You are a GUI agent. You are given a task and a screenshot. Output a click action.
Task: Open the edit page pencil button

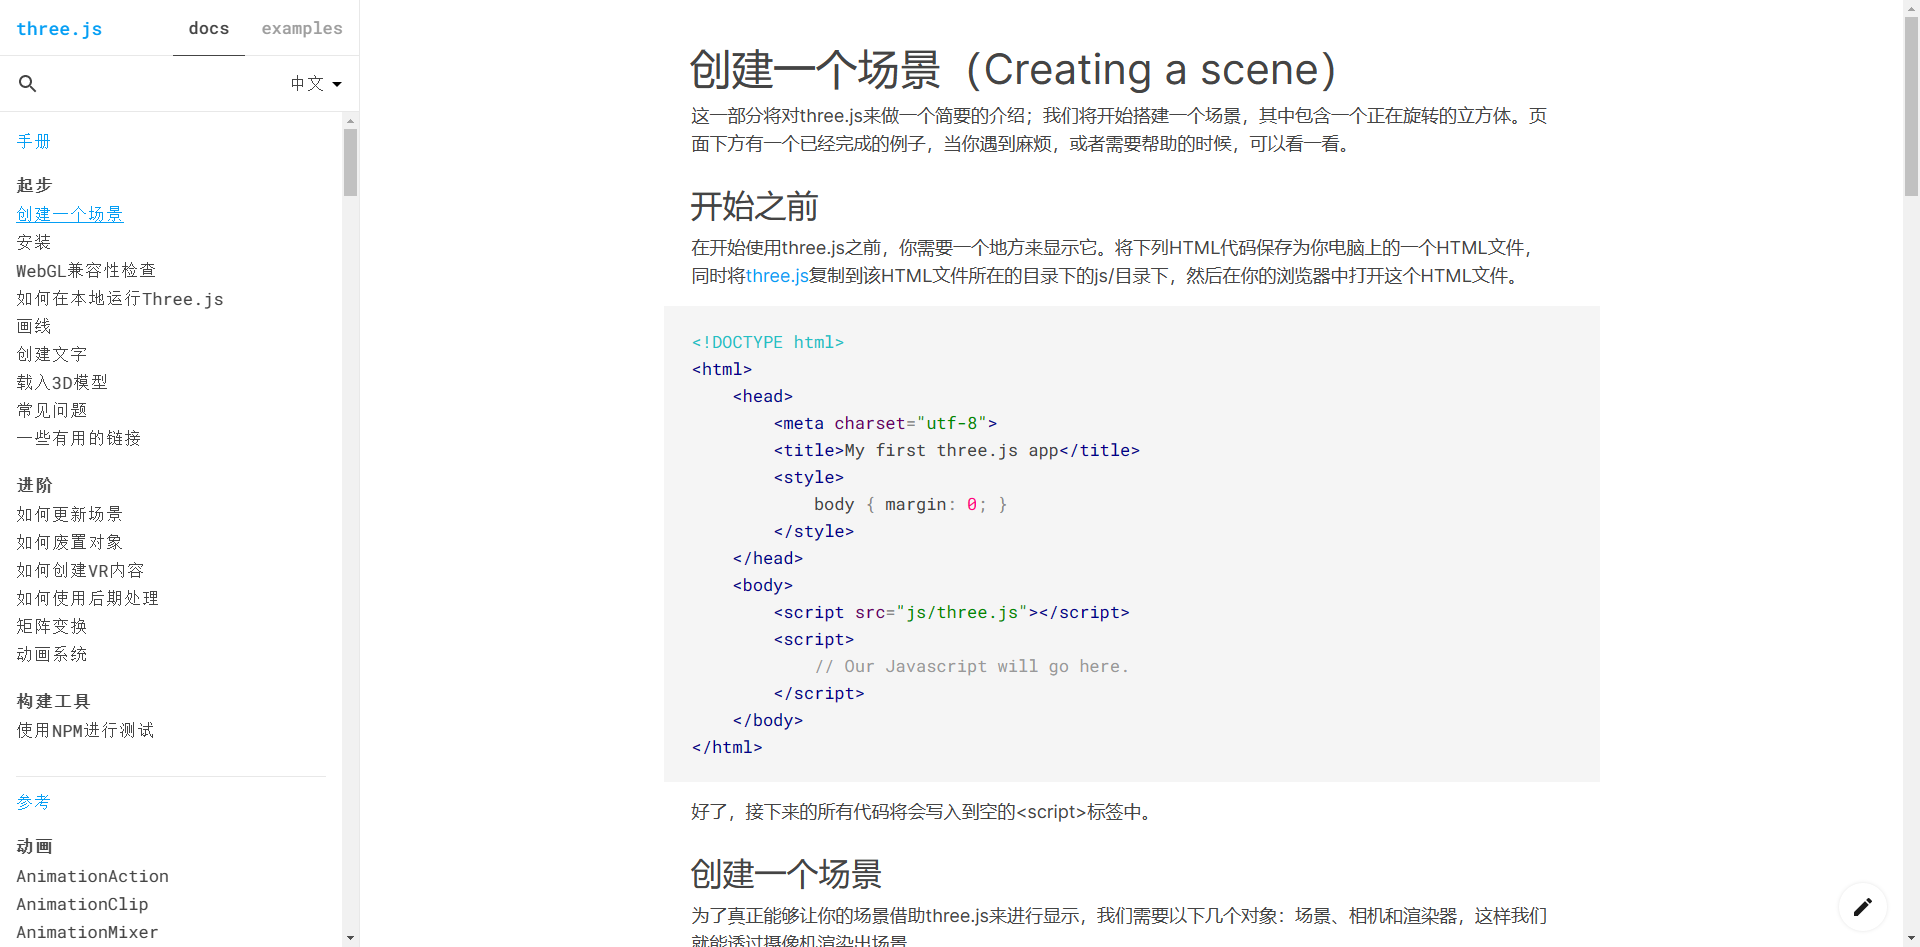click(1862, 907)
